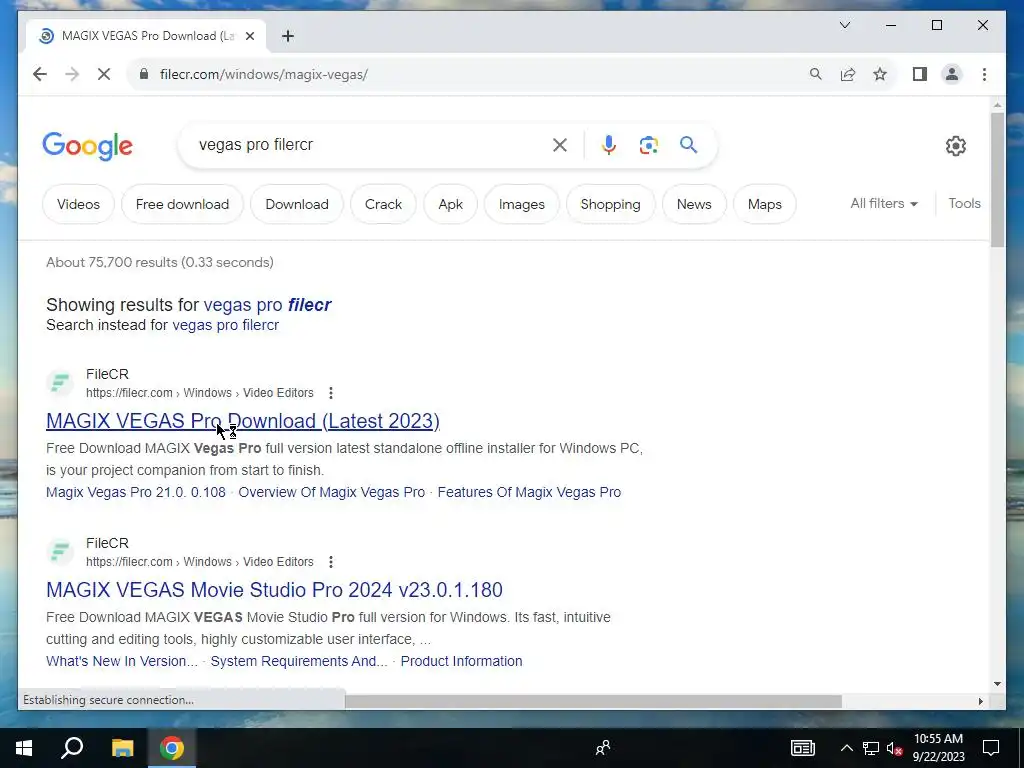Open the People icon in the taskbar
This screenshot has width=1024, height=768.
(603, 748)
